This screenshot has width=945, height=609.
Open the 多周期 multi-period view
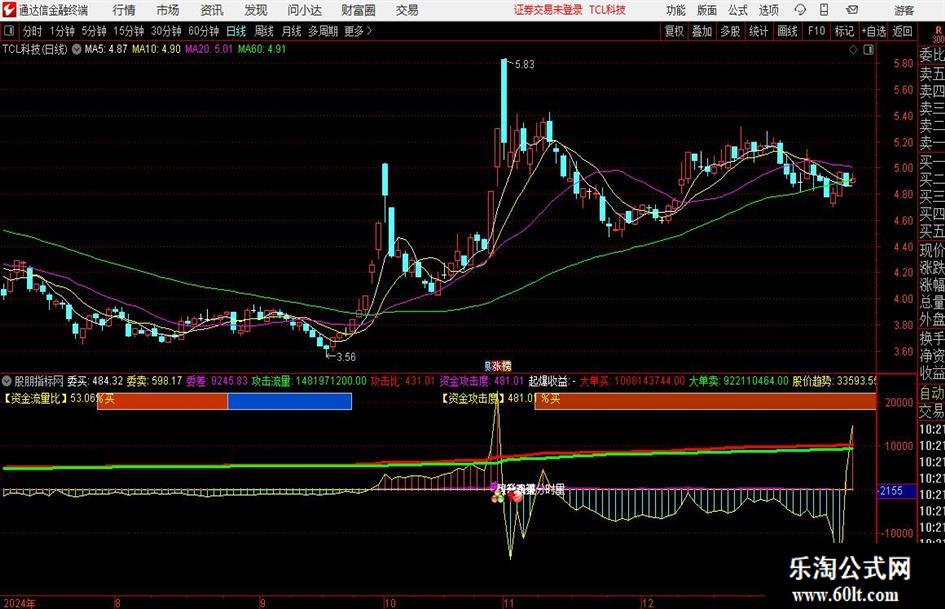(323, 31)
